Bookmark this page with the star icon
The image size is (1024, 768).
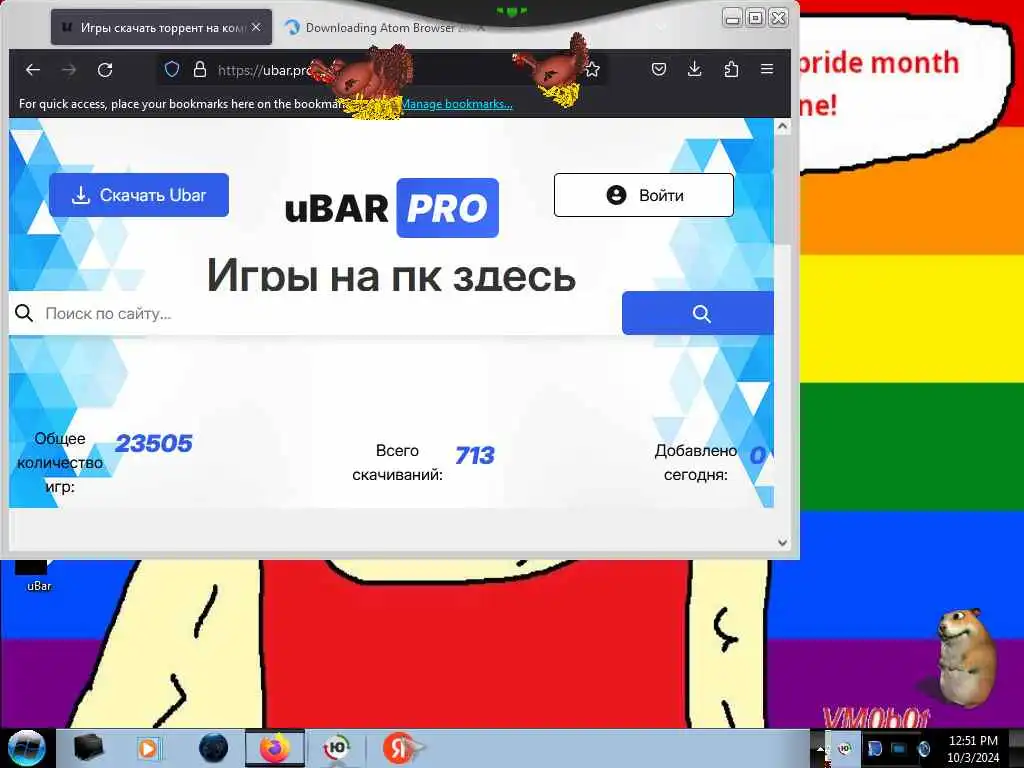pos(592,69)
